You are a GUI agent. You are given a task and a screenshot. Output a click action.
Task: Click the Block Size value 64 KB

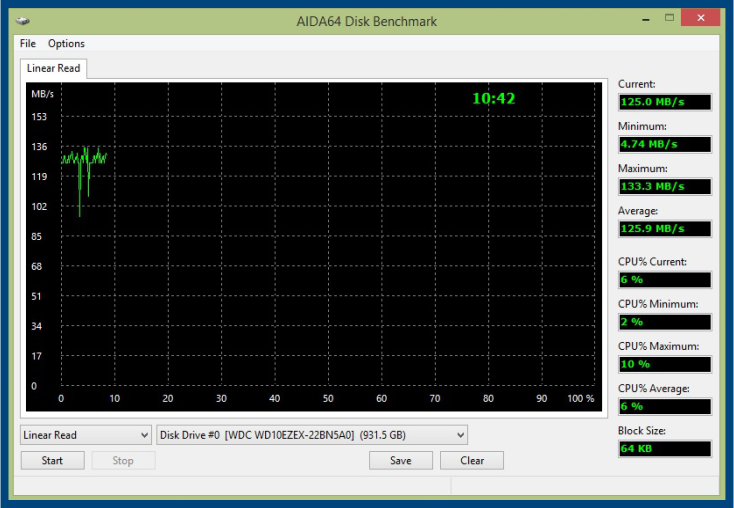tap(665, 449)
